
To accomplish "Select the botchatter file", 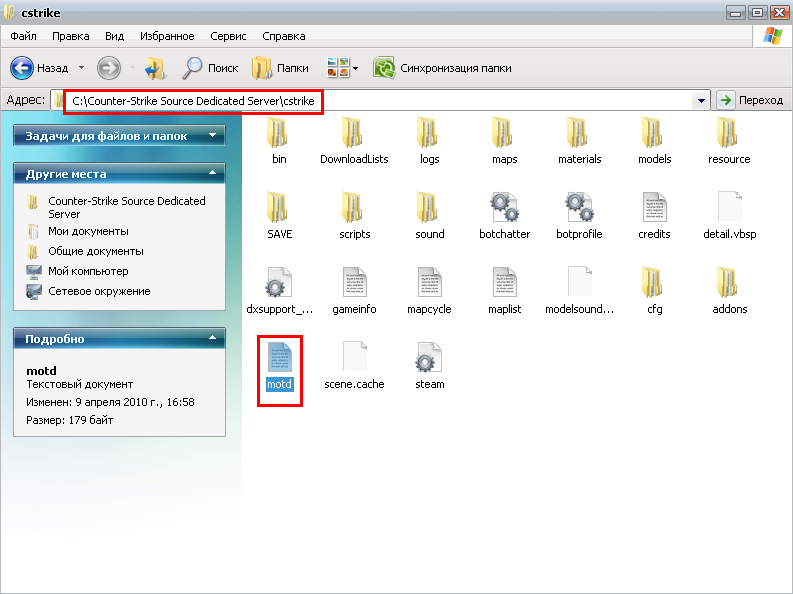I will coord(504,215).
